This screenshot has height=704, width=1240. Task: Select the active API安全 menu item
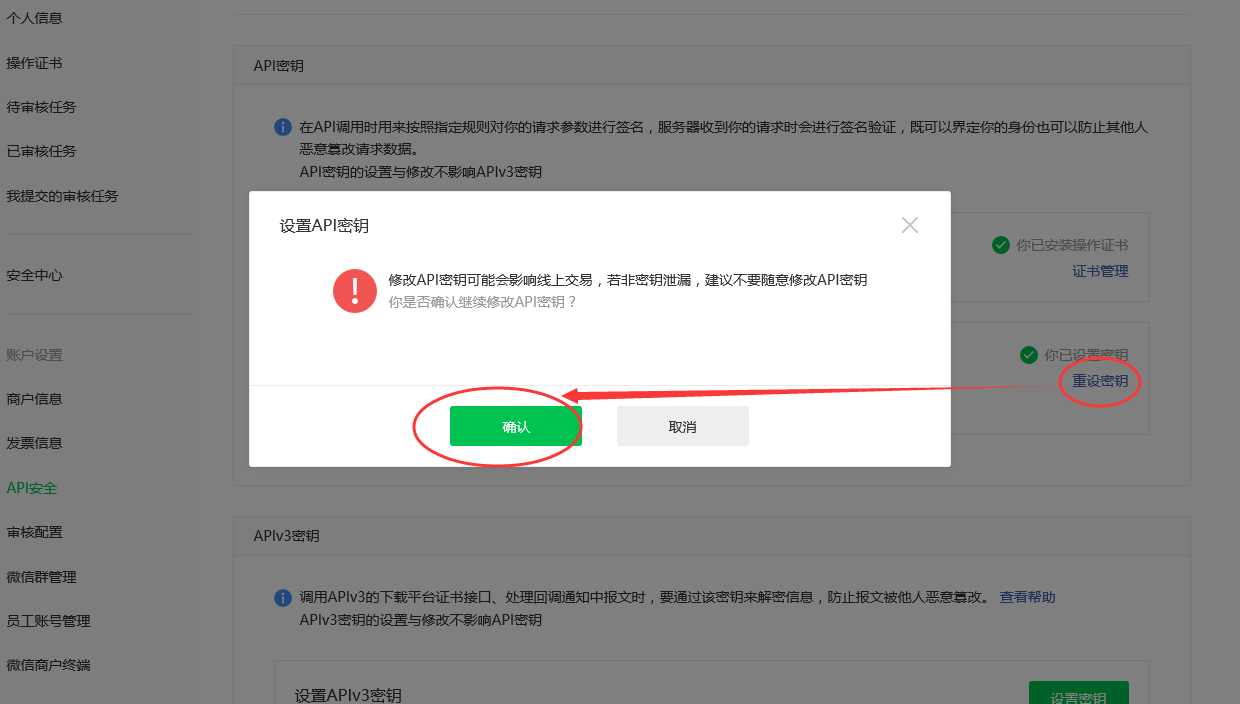[31, 488]
